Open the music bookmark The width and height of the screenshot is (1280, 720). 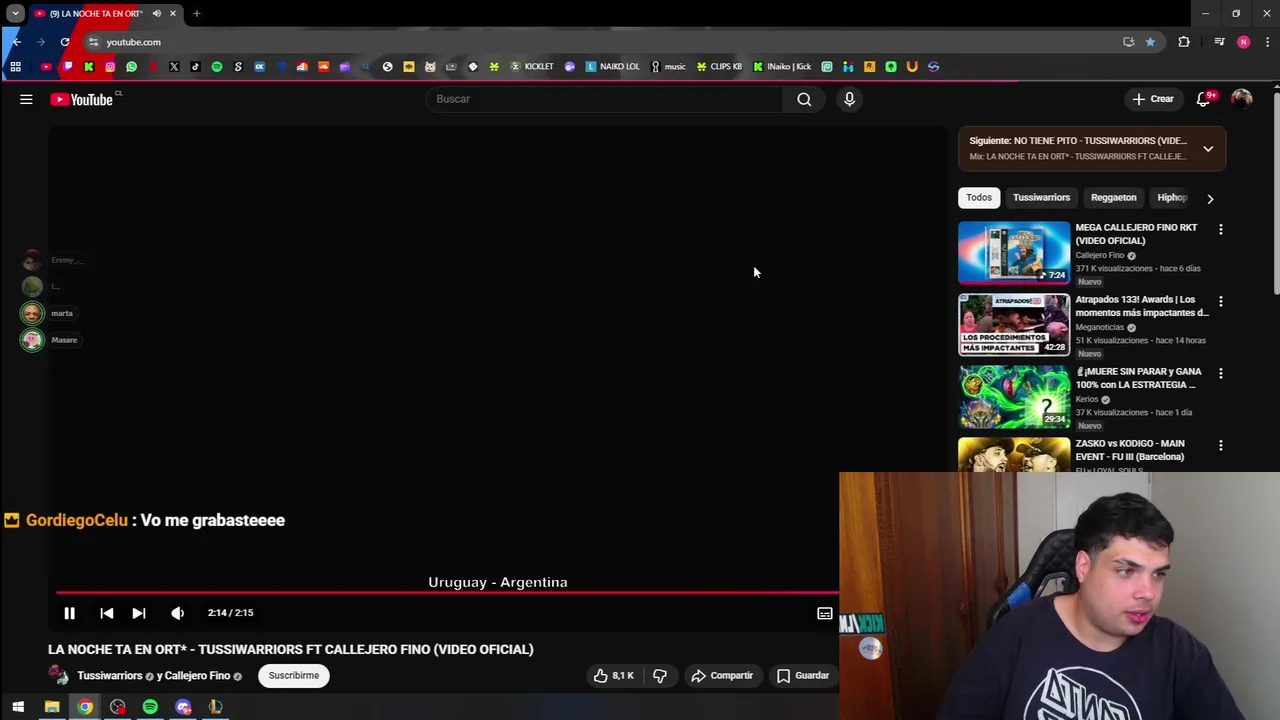[x=668, y=67]
